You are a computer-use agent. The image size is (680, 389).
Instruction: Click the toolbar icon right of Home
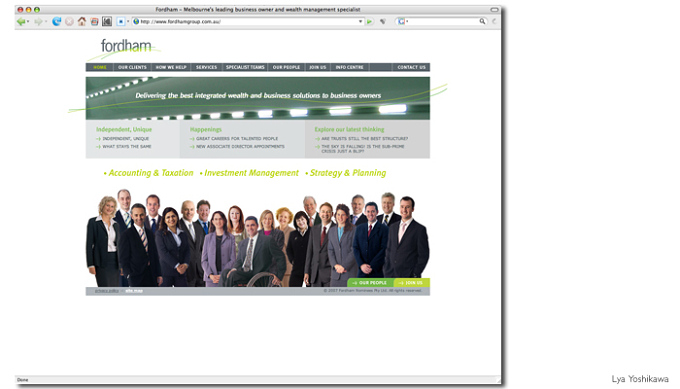(94, 22)
